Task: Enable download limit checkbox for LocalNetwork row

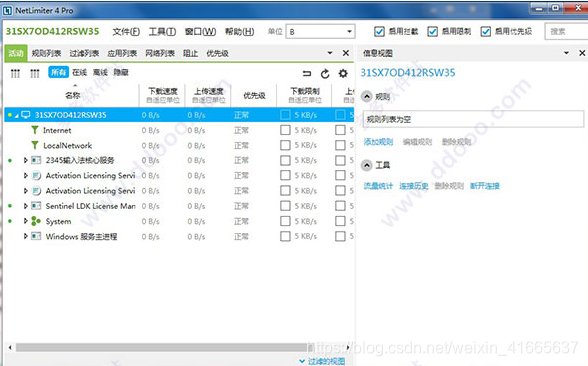Action: [285, 145]
